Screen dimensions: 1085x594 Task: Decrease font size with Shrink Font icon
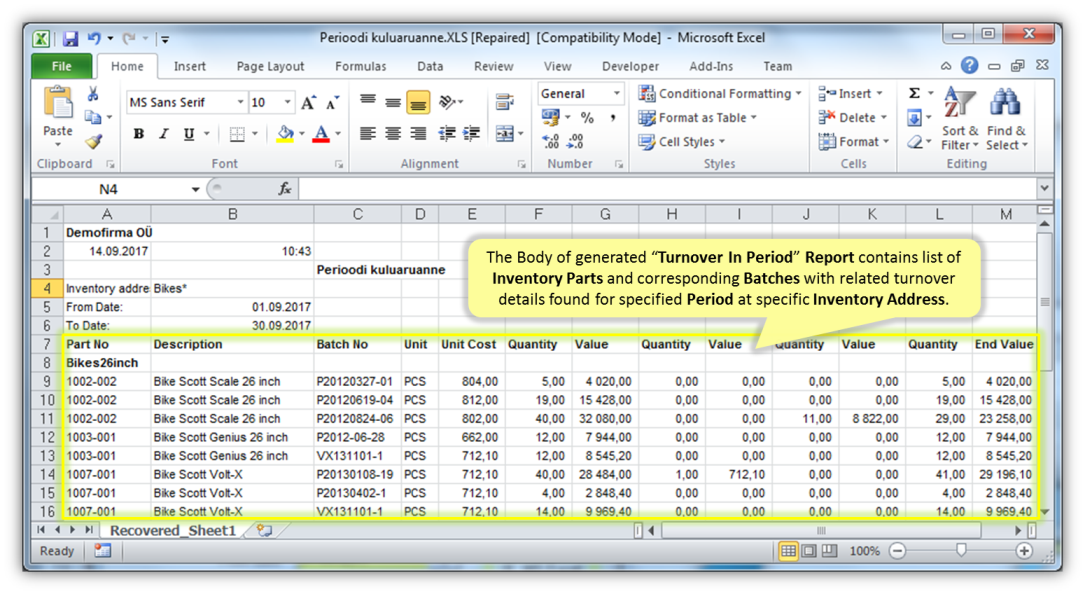332,102
